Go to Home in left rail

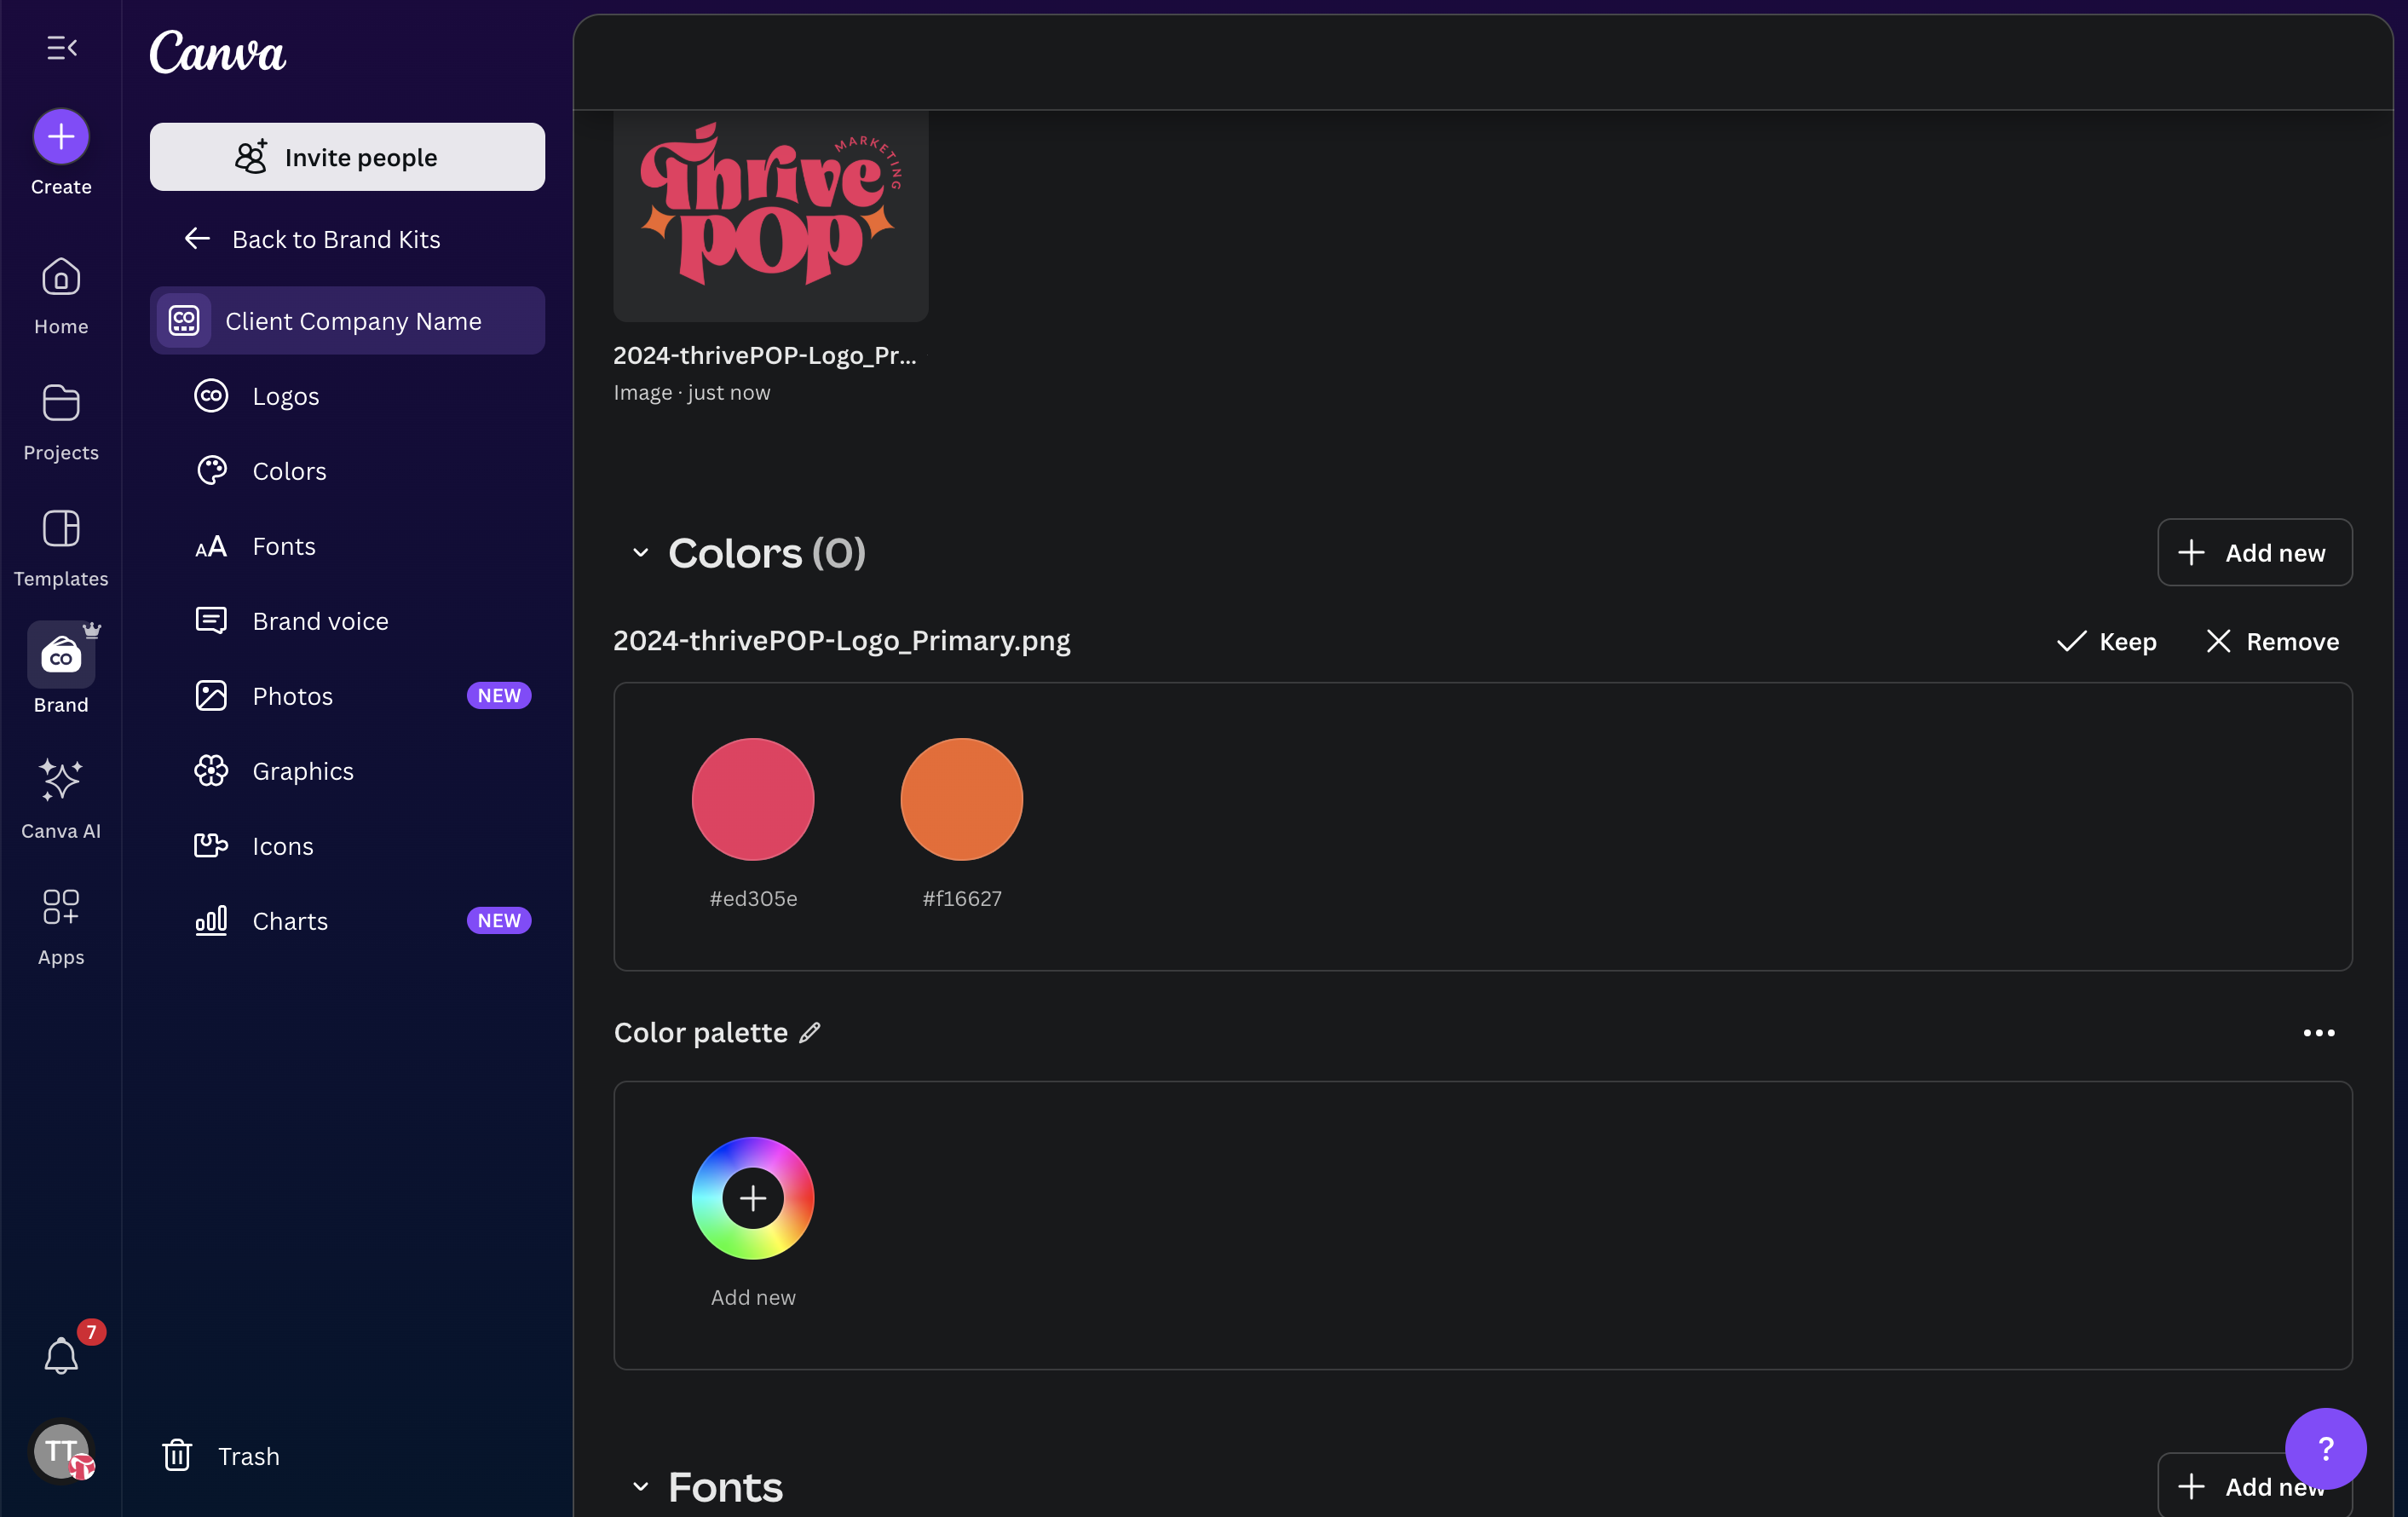tap(61, 296)
